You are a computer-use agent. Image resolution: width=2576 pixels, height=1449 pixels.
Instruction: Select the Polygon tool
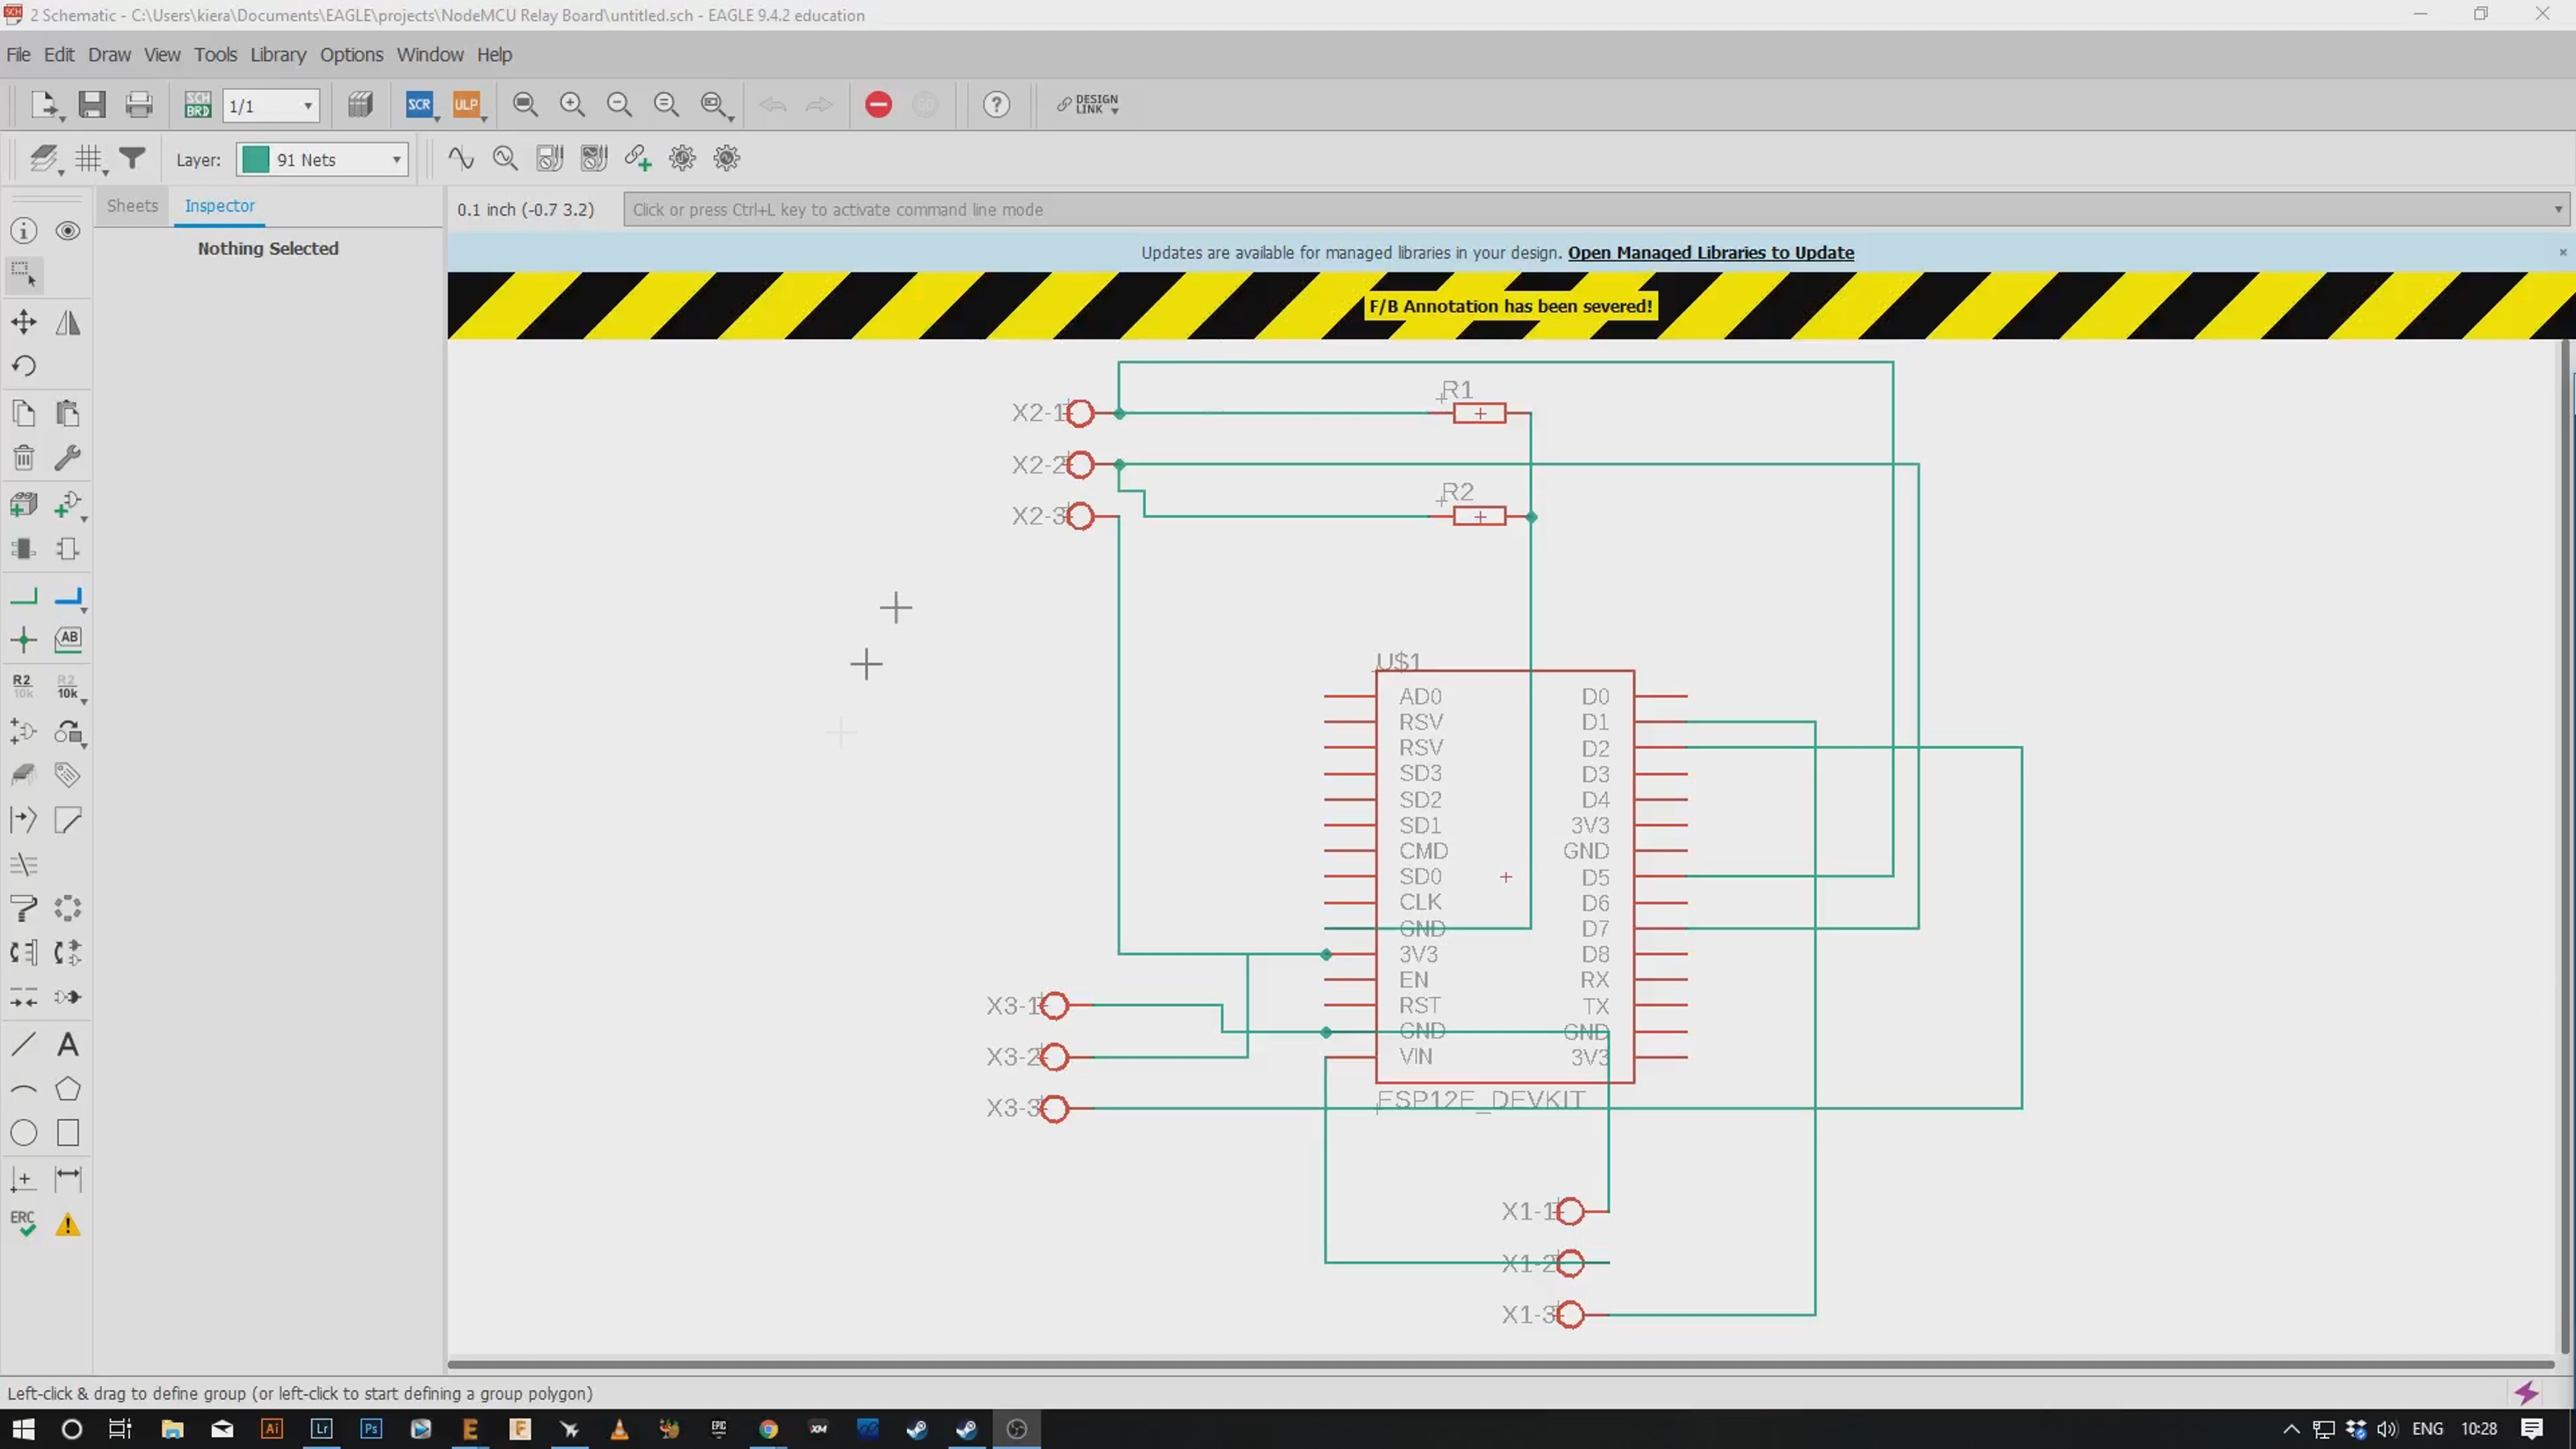click(x=67, y=1089)
